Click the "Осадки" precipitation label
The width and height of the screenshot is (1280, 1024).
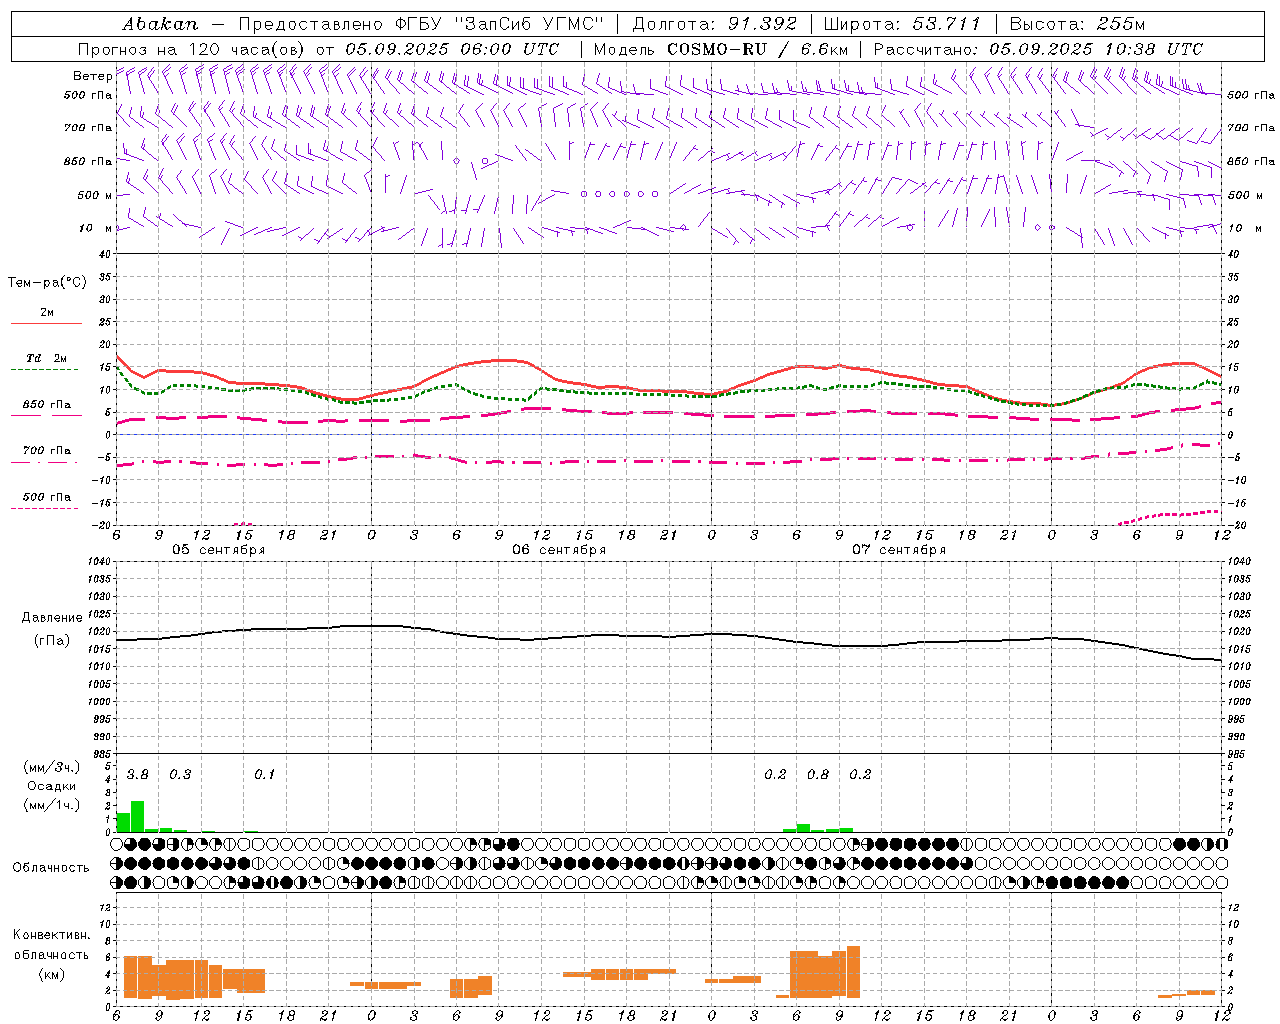[52, 786]
